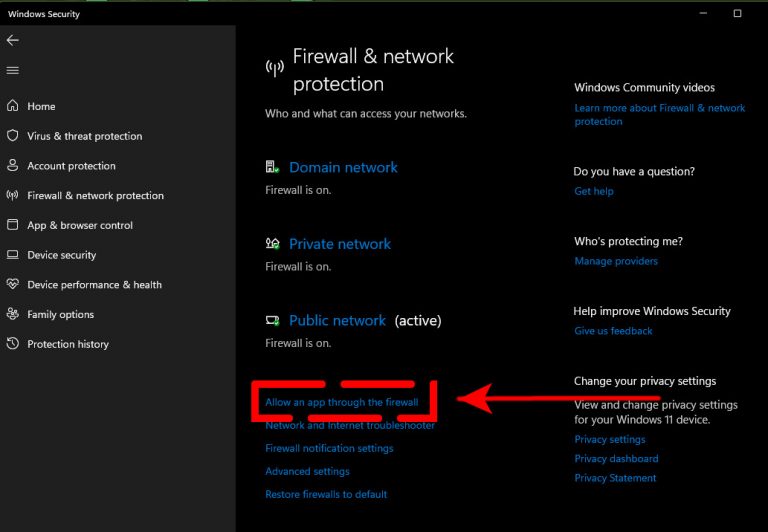Open App & browser control in sidebar
Viewport: 768px width, 532px height.
point(80,225)
